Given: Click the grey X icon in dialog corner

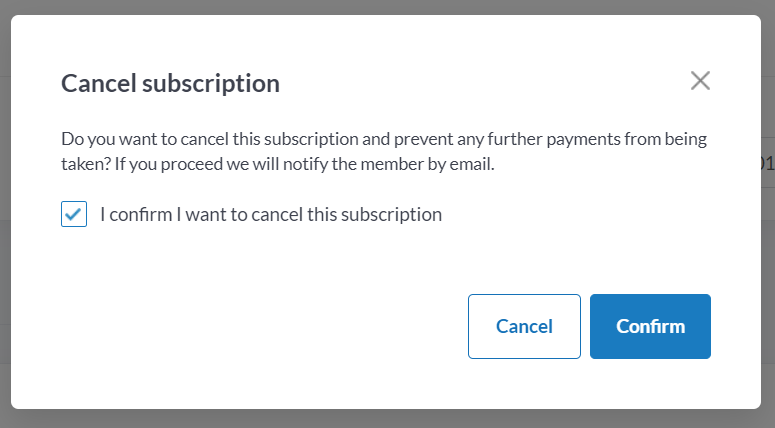Looking at the screenshot, I should point(700,81).
